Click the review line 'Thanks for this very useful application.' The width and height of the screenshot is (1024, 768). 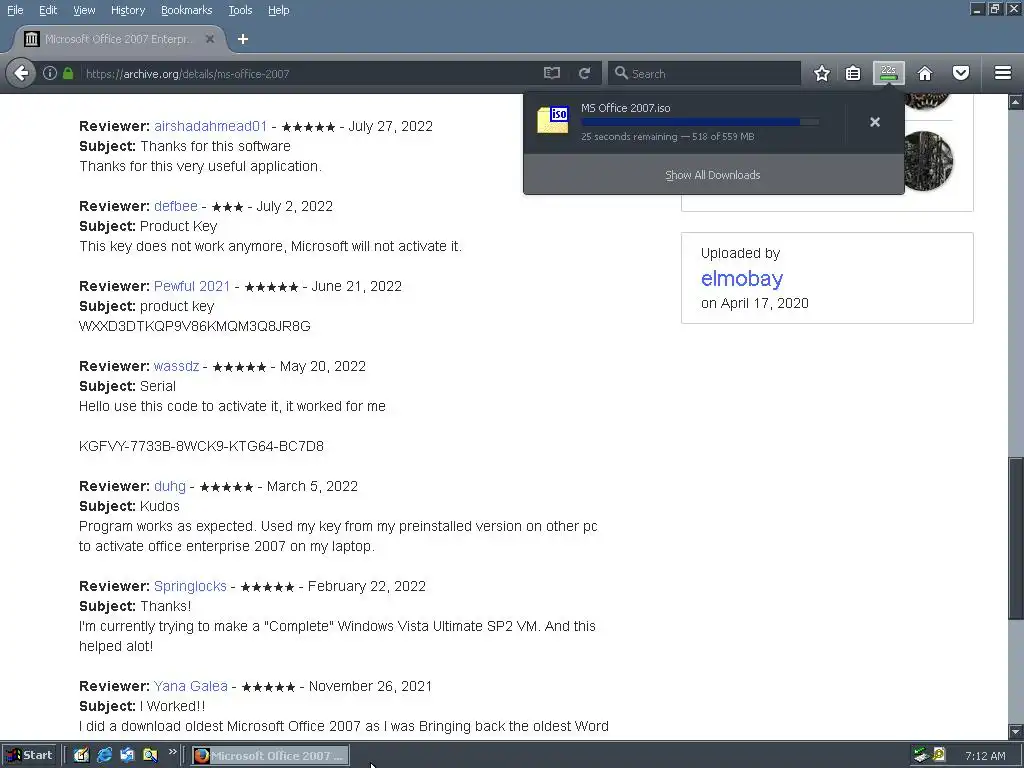(x=200, y=166)
